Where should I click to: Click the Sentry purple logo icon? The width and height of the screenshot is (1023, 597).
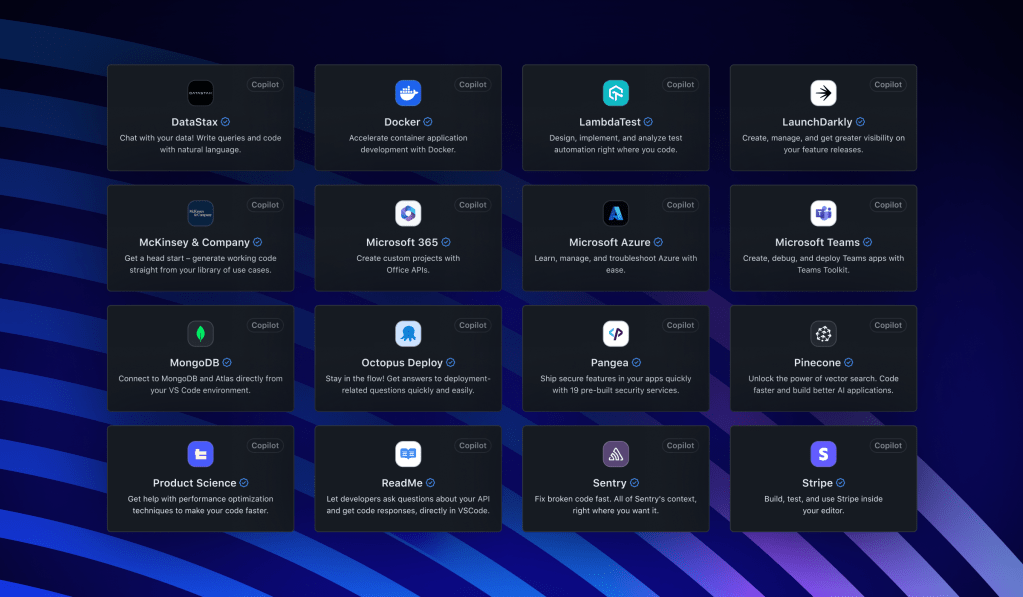(615, 453)
